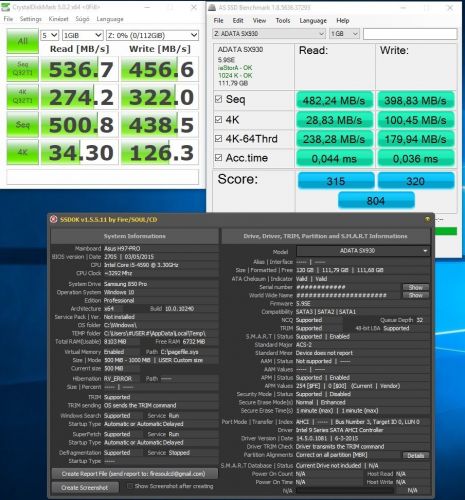Open the 1GiB test size dropdown in CrystalDiskMark
The height and width of the screenshot is (500, 465).
[82, 35]
